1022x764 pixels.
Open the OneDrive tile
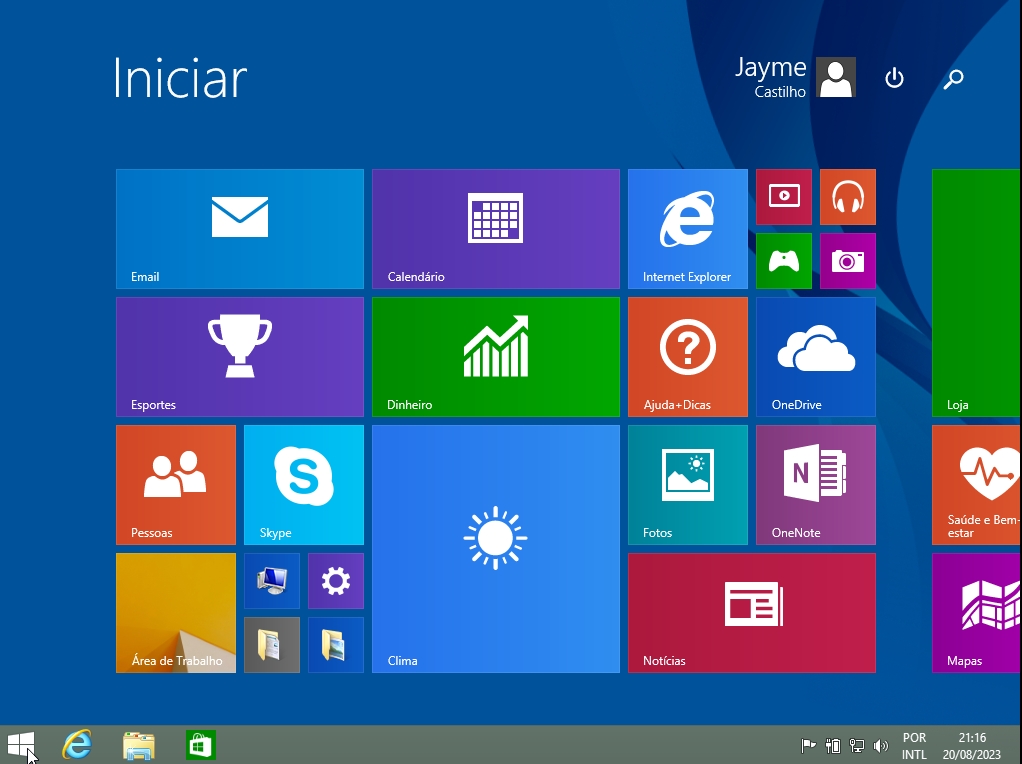click(x=815, y=356)
